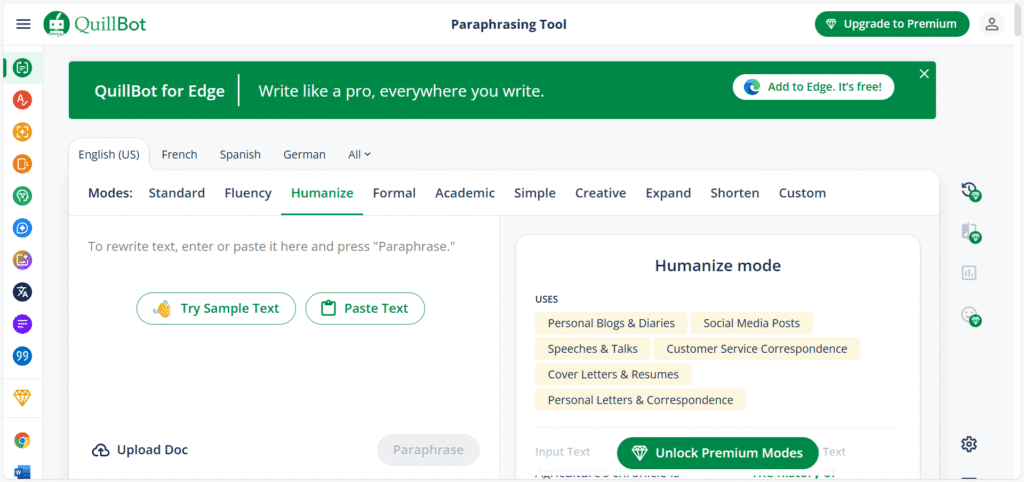Click the QuillBot logo

click(95, 24)
